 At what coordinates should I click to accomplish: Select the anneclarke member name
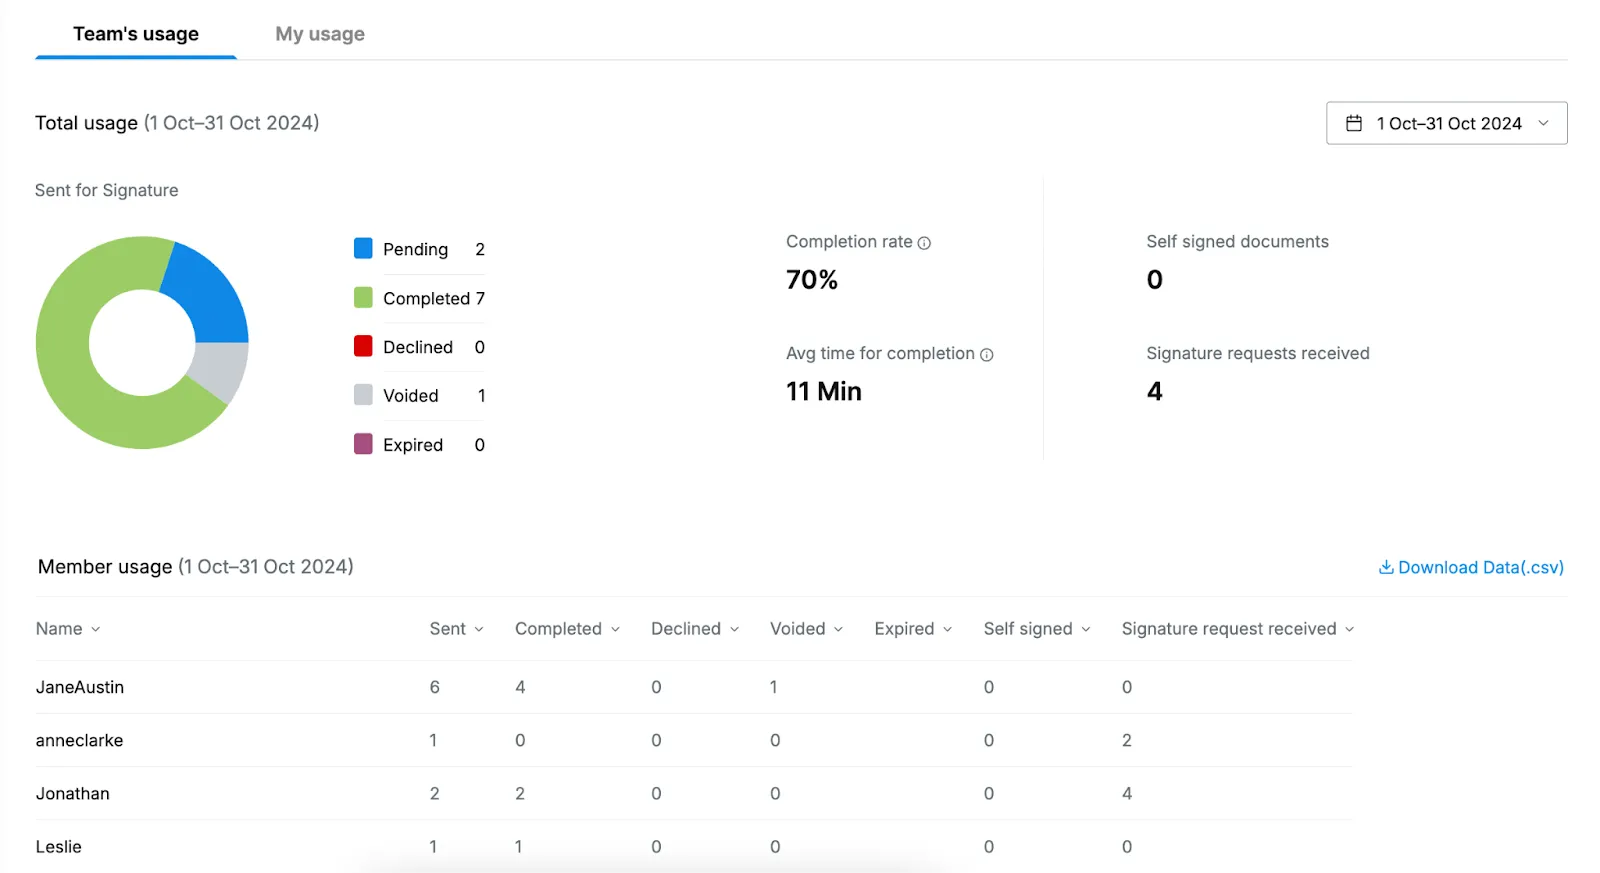pos(80,740)
